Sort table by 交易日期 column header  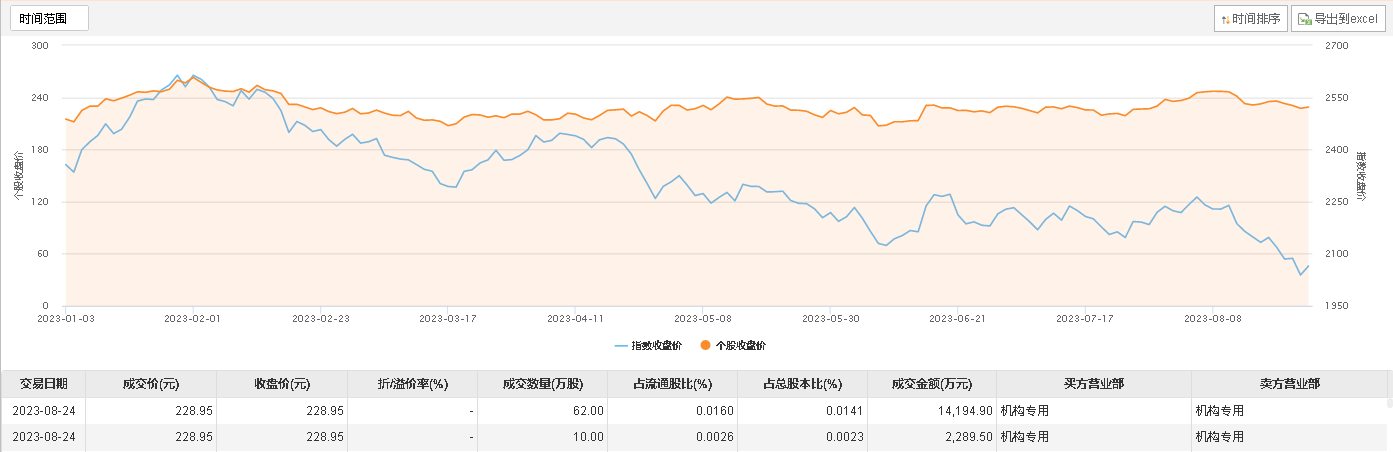[43, 384]
